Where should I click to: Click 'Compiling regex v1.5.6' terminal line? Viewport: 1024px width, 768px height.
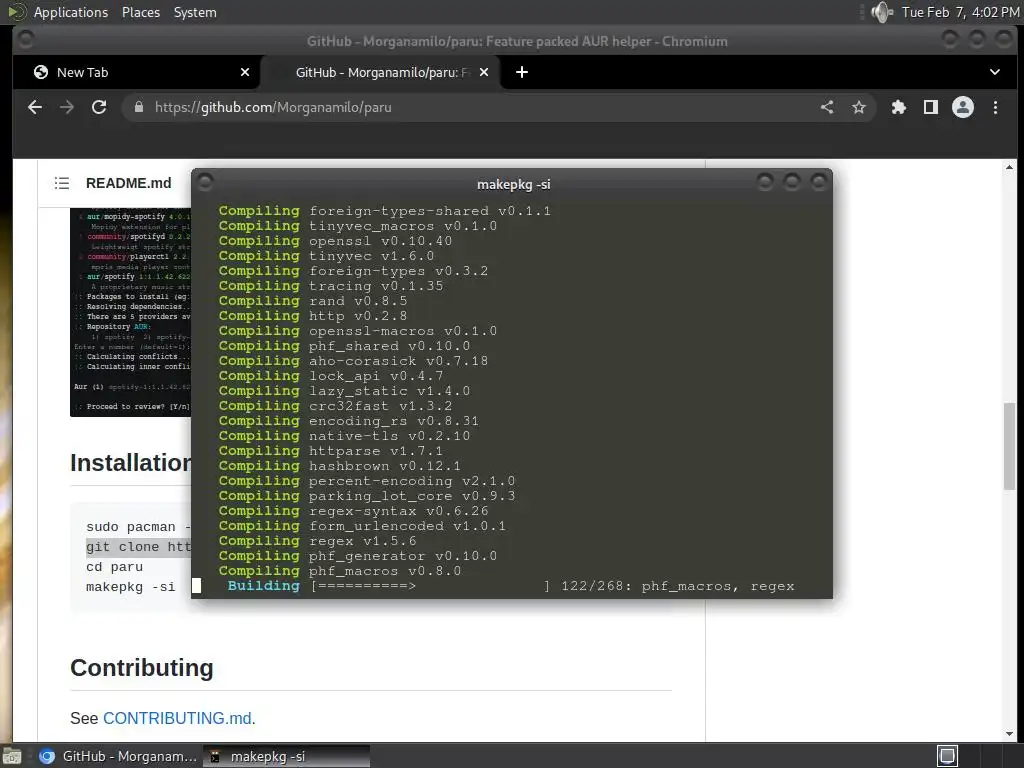pos(317,541)
